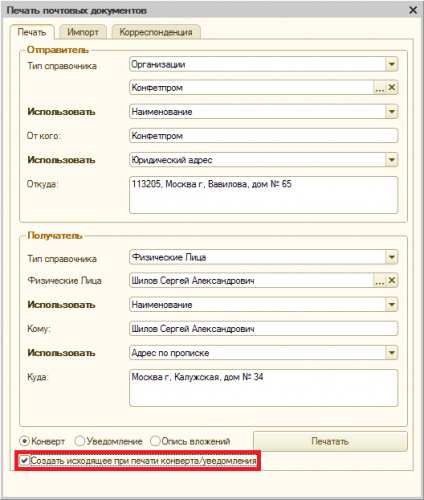Select the Конверт radio button
Image resolution: width=424 pixels, height=500 pixels.
coord(25,441)
